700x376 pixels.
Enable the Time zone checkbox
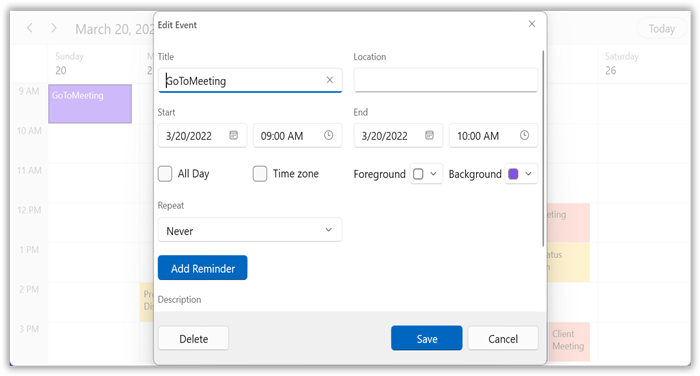(260, 174)
